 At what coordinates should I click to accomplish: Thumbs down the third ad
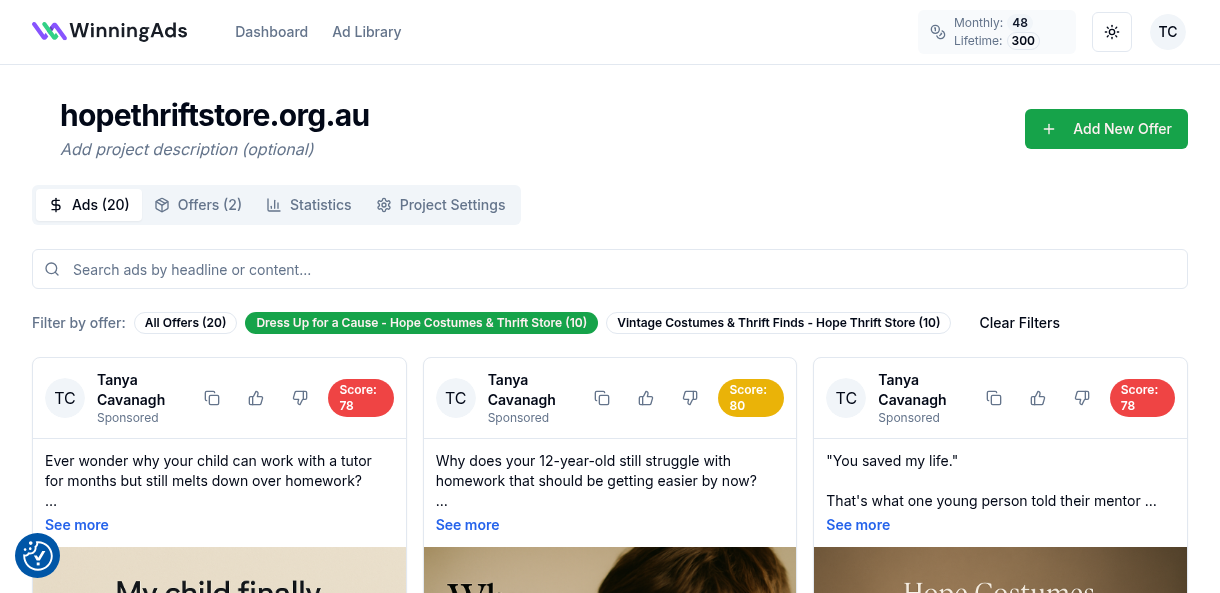(x=1082, y=398)
